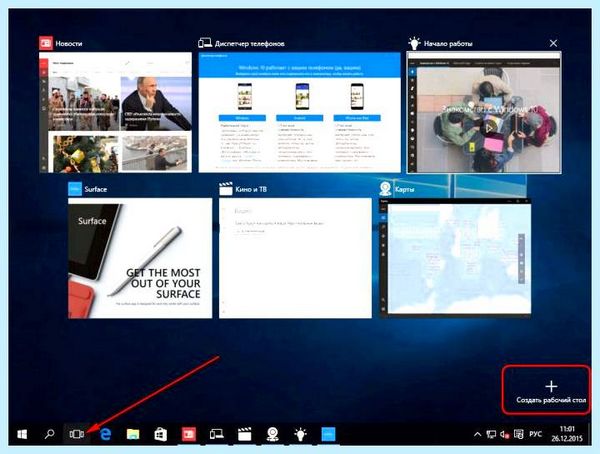Click the Кино и ТВ title text
The image size is (600, 454).
click(x=251, y=189)
